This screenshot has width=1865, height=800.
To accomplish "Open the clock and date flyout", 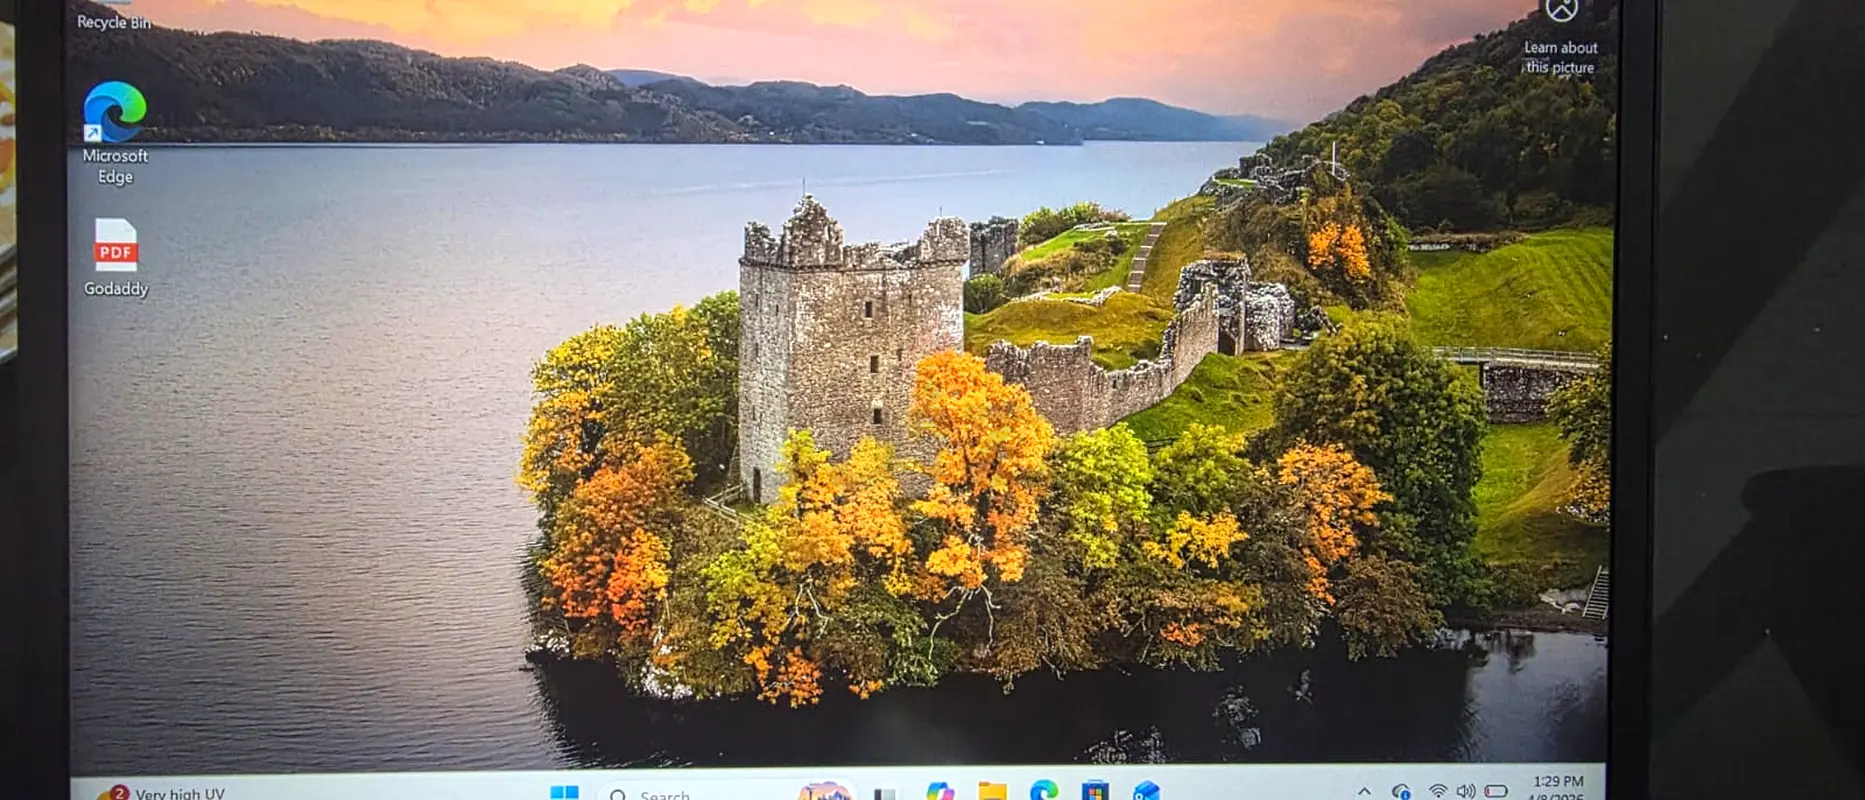I will point(1558,788).
